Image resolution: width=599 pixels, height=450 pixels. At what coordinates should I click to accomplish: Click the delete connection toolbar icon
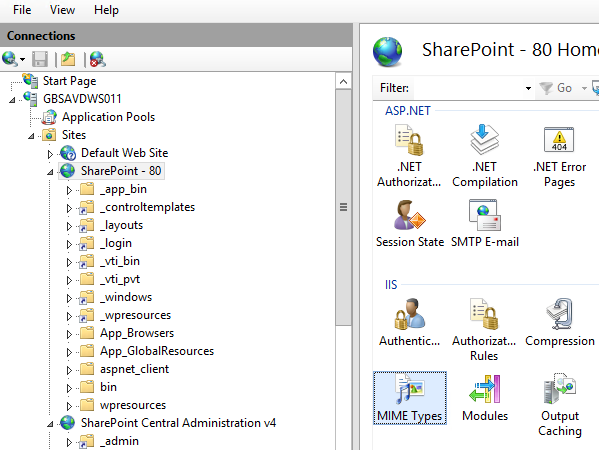pyautogui.click(x=98, y=60)
